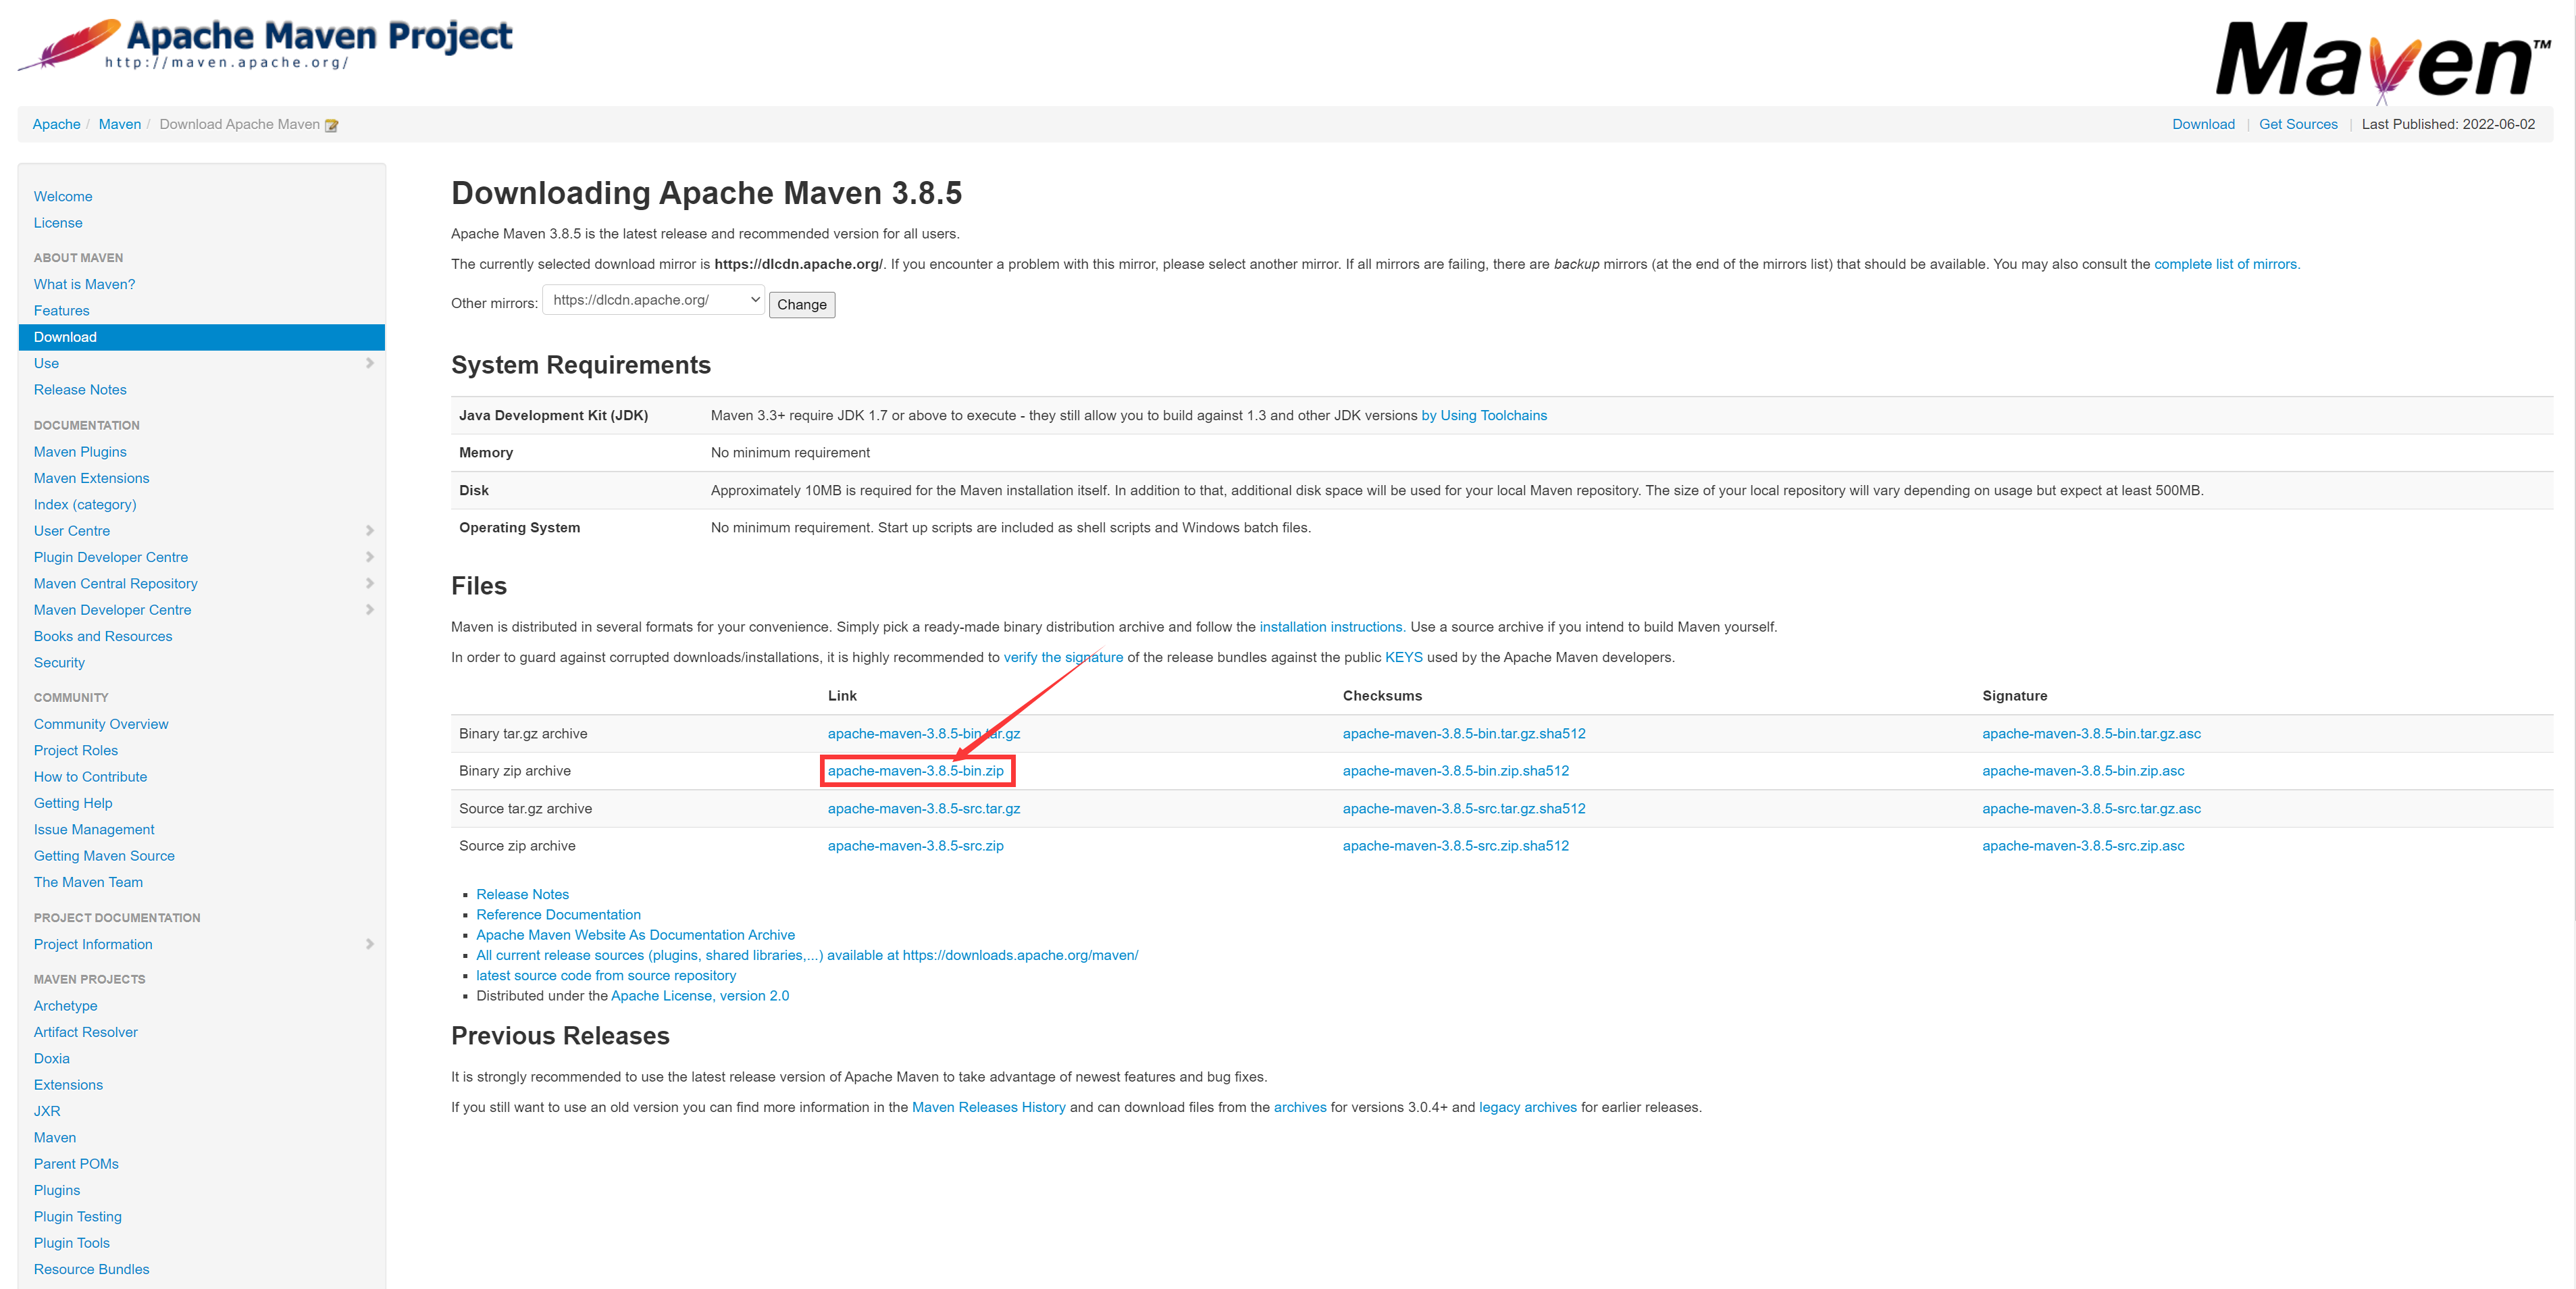Viewport: 2576px width, 1289px height.
Task: Expand the Plugin Developer Centre chevron
Action: click(370, 557)
